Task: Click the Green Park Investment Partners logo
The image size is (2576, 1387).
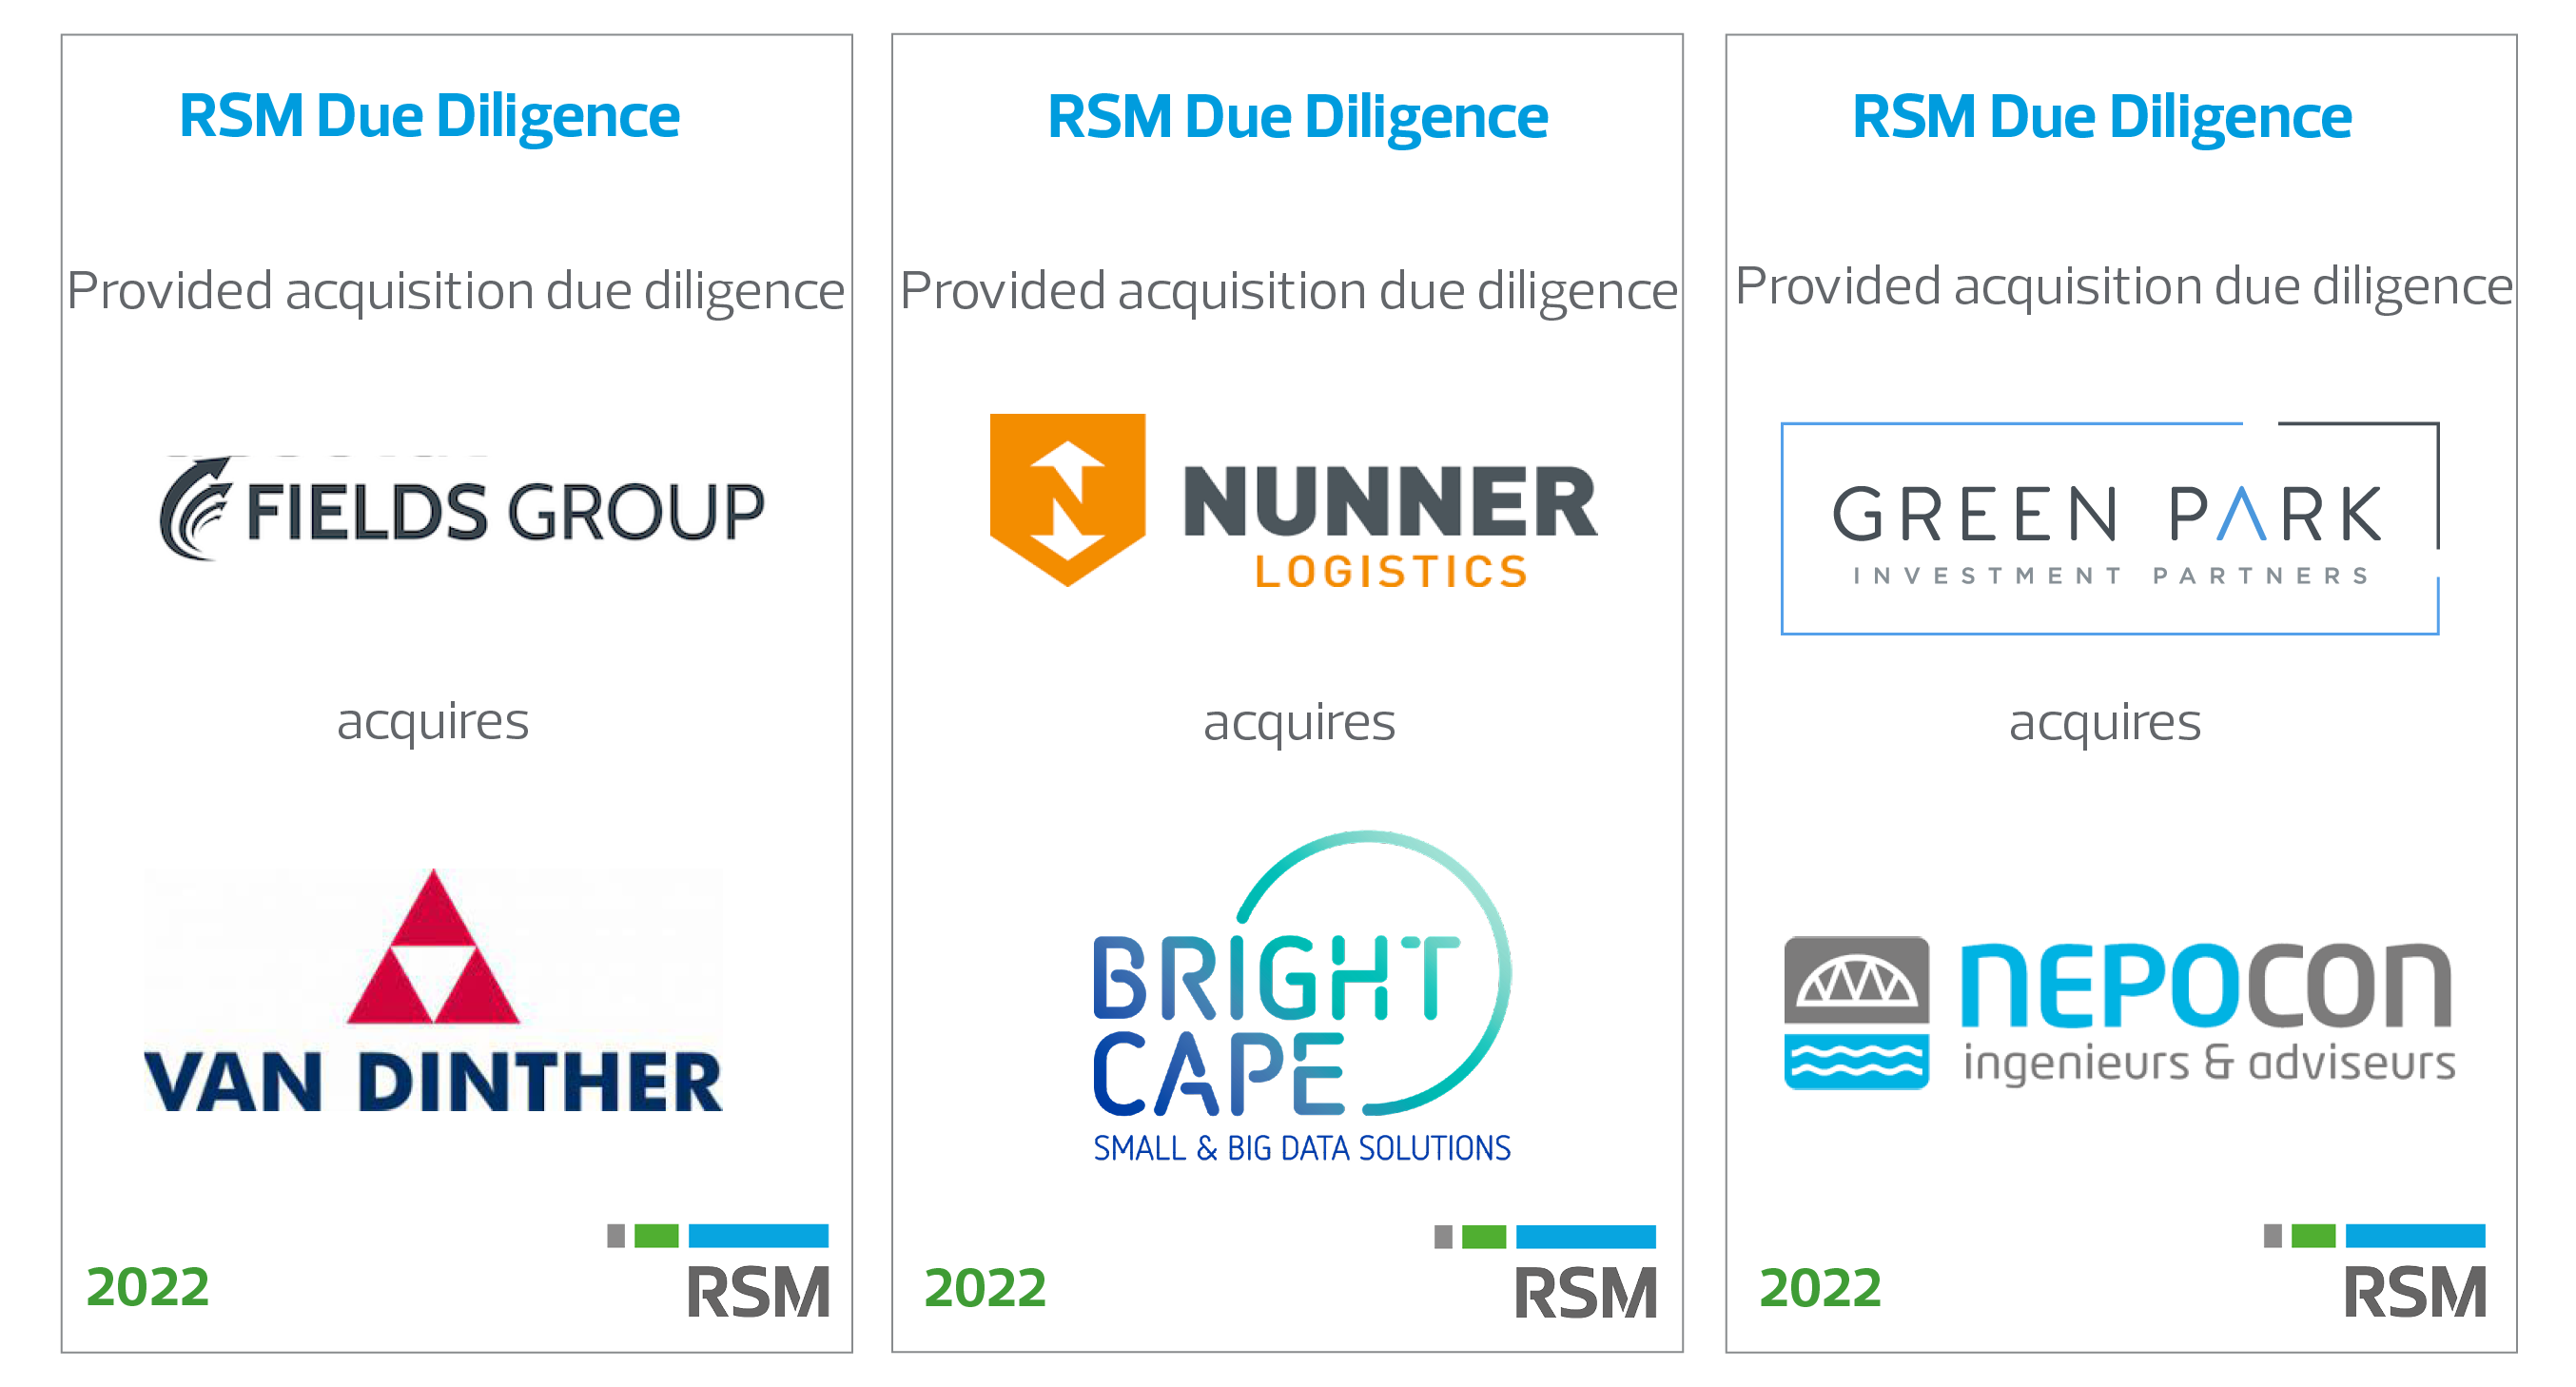Action: 2109,528
